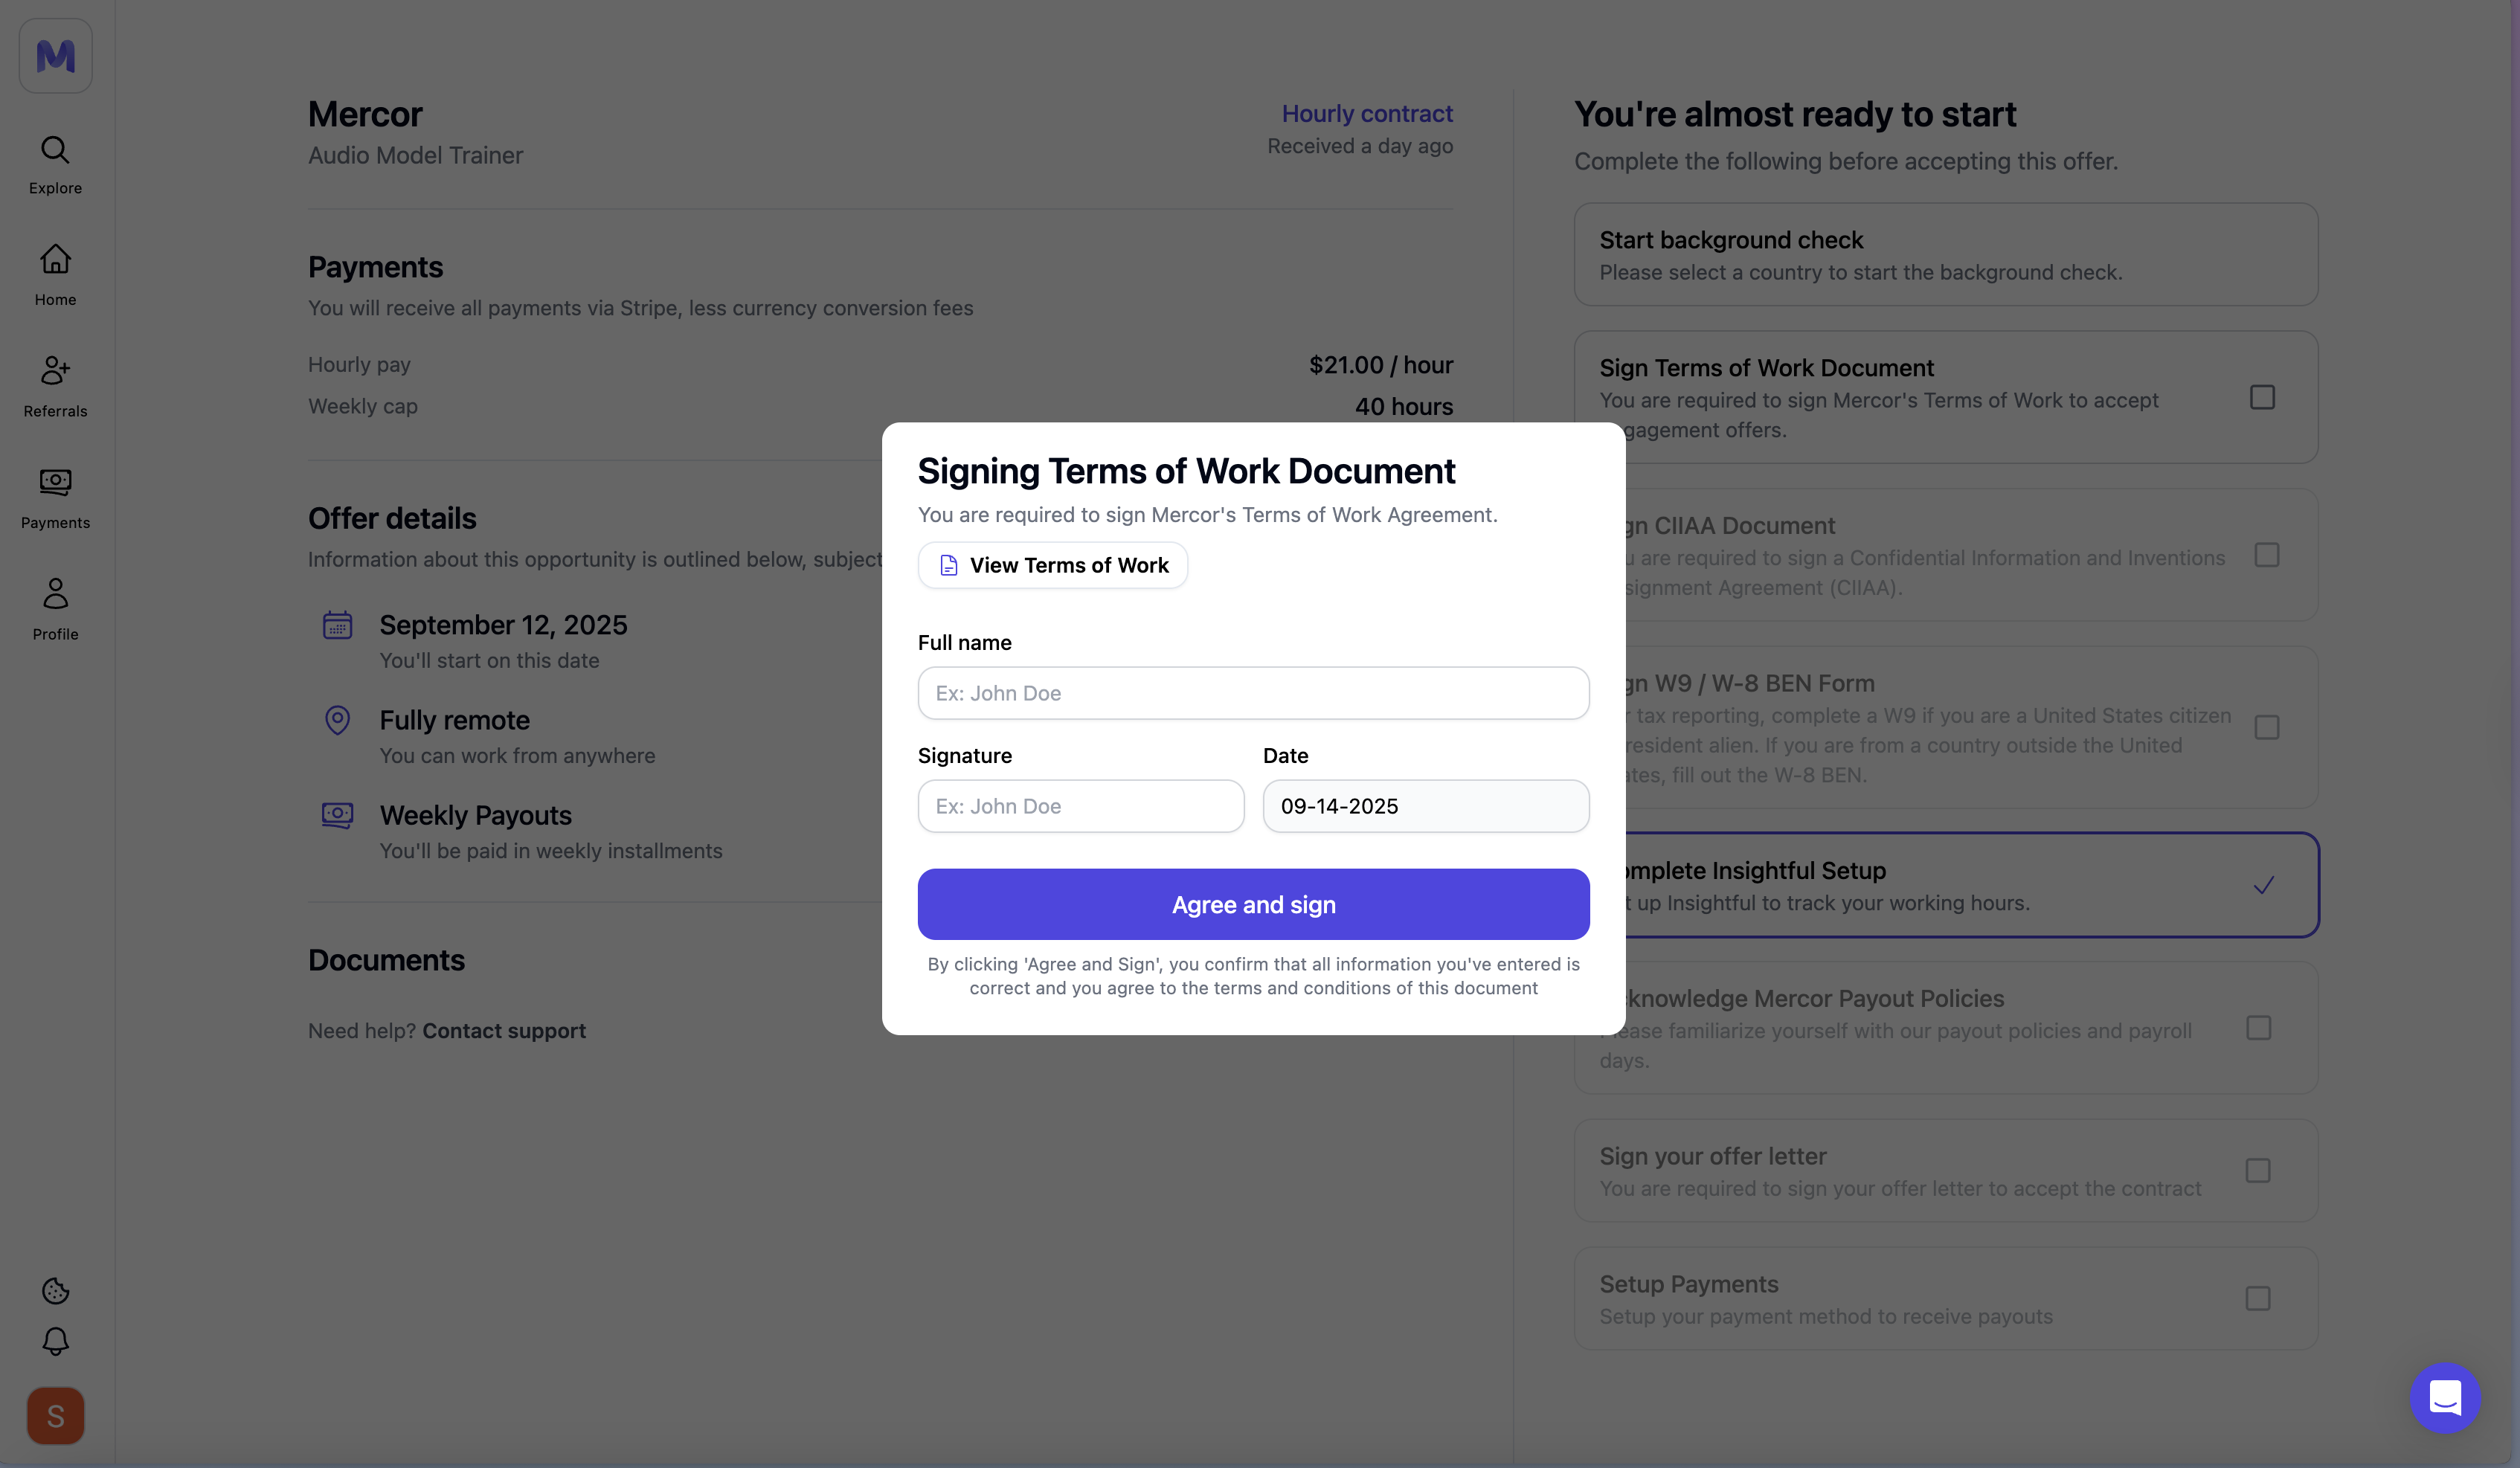This screenshot has width=2520, height=1468.
Task: Open notifications bell icon
Action: 55,1341
